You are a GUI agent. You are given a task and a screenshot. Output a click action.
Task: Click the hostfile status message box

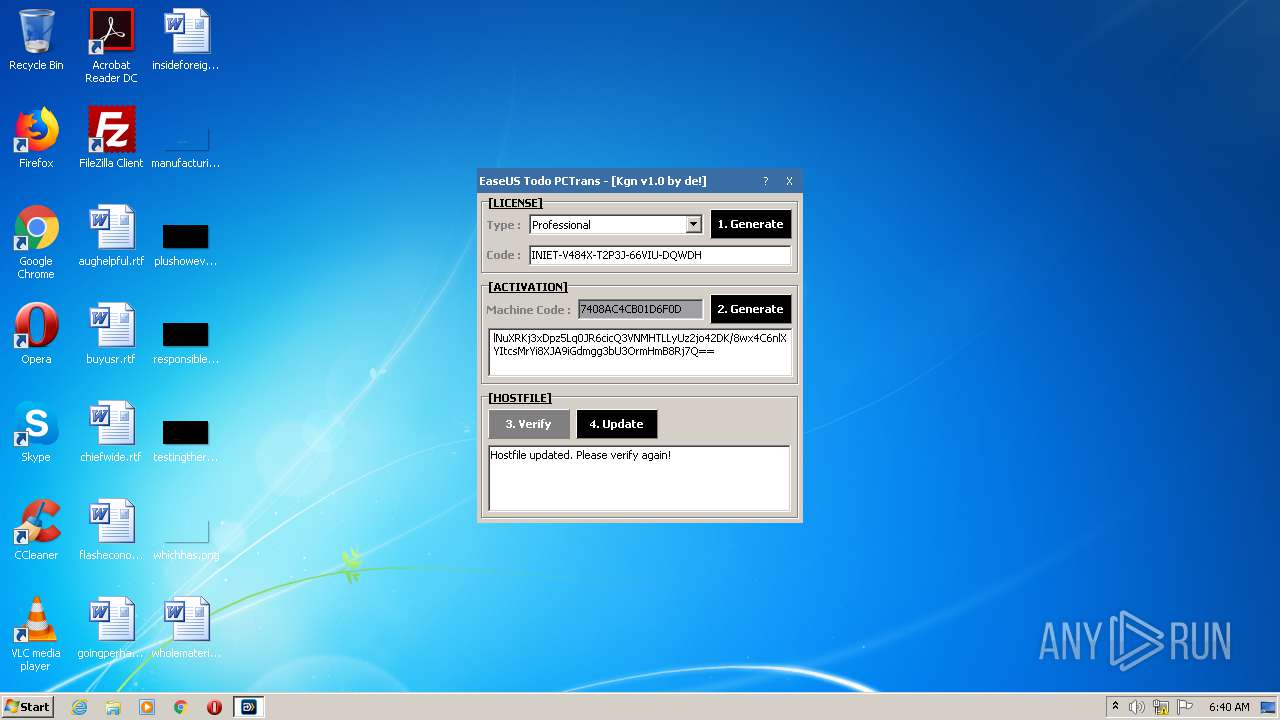pyautogui.click(x=639, y=478)
